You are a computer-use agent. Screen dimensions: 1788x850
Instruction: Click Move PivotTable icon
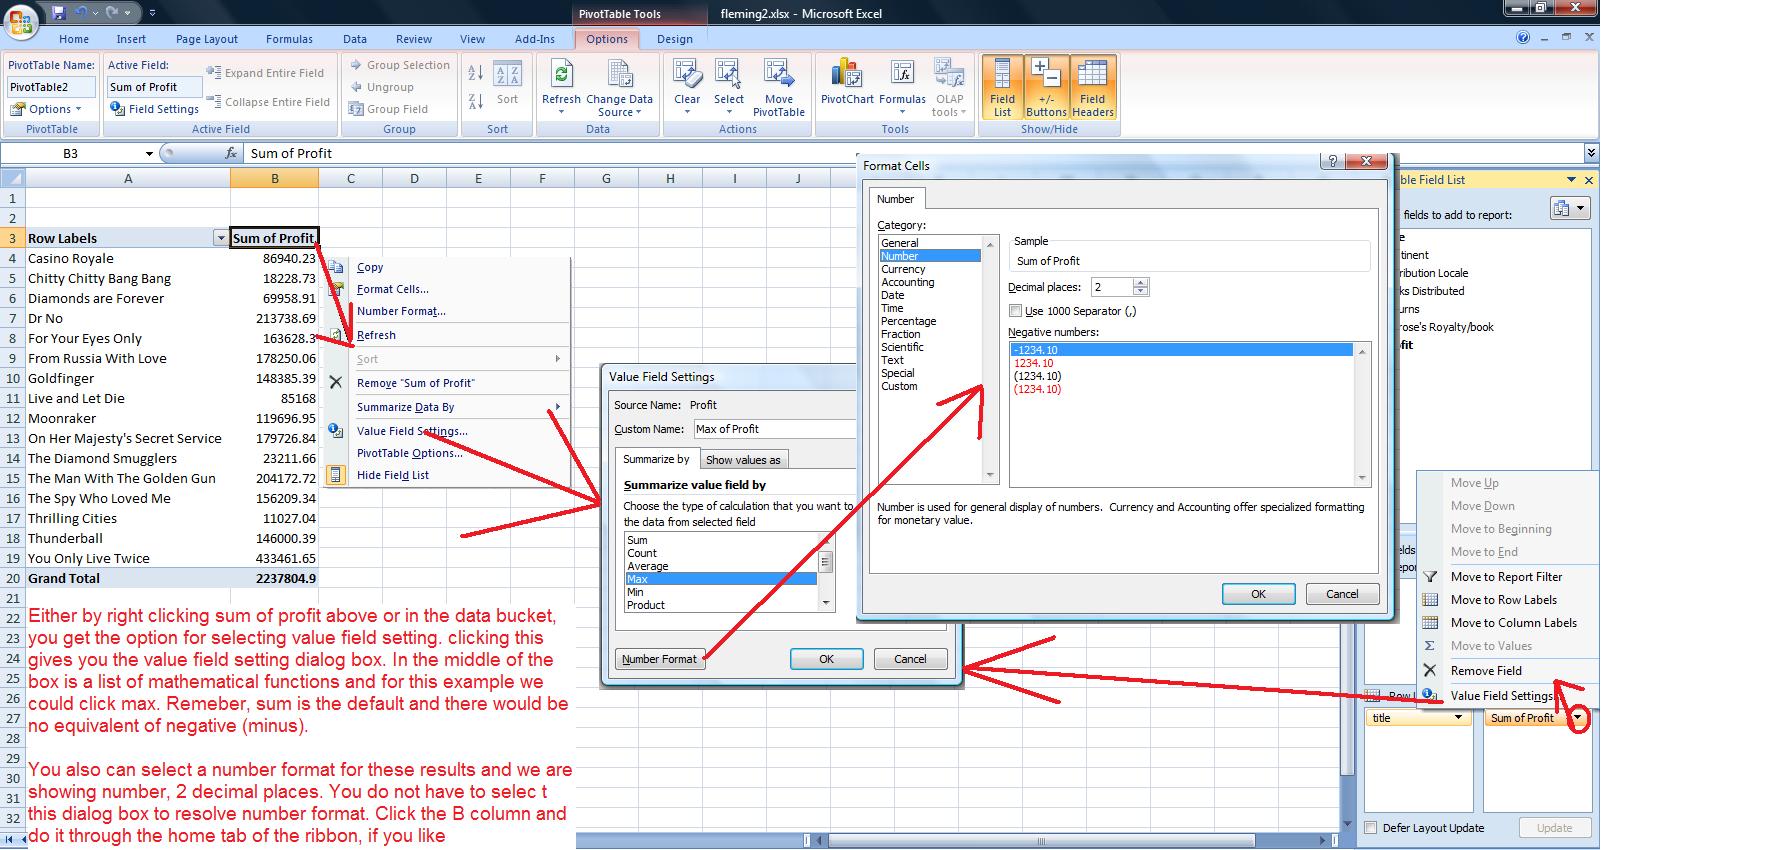click(778, 75)
